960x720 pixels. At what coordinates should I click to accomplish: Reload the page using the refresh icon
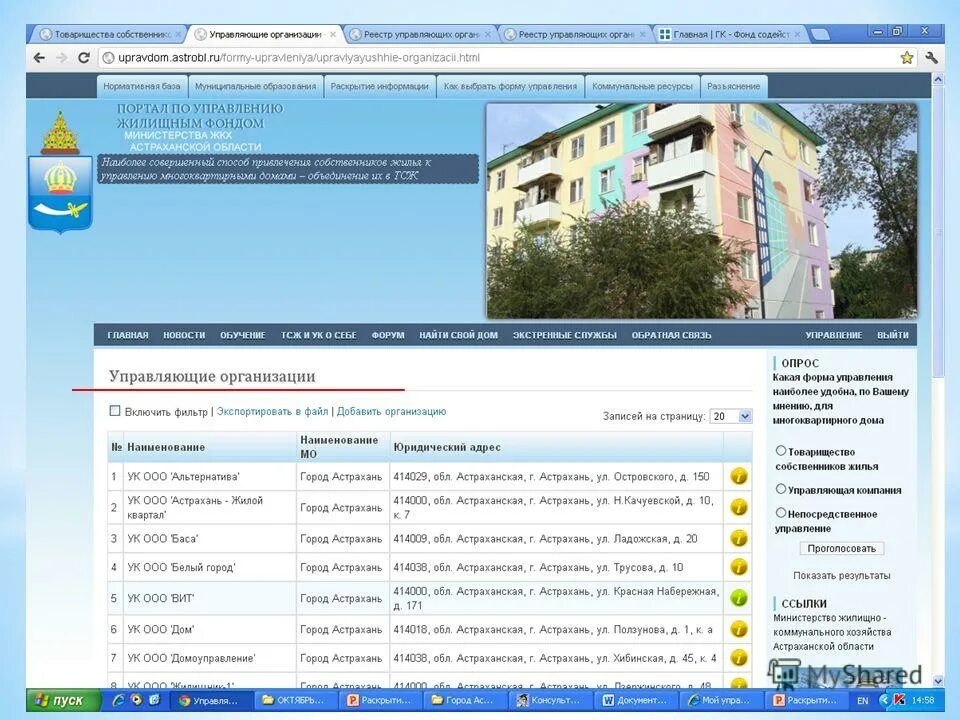(86, 57)
